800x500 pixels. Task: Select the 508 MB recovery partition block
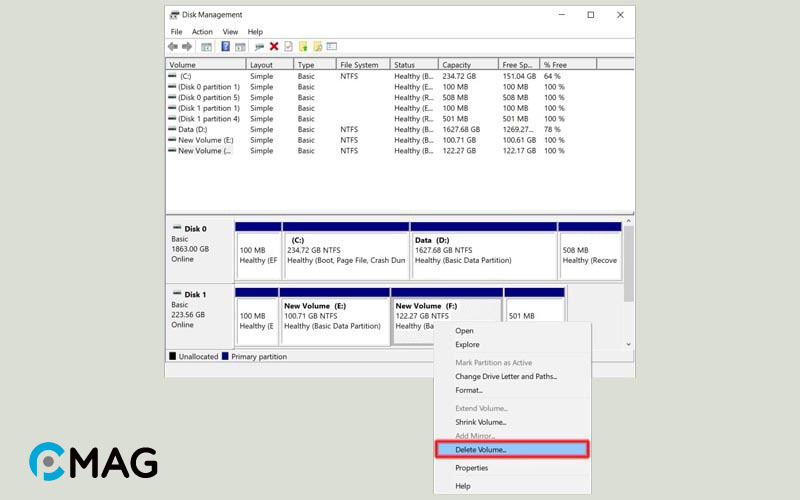pyautogui.click(x=590, y=251)
